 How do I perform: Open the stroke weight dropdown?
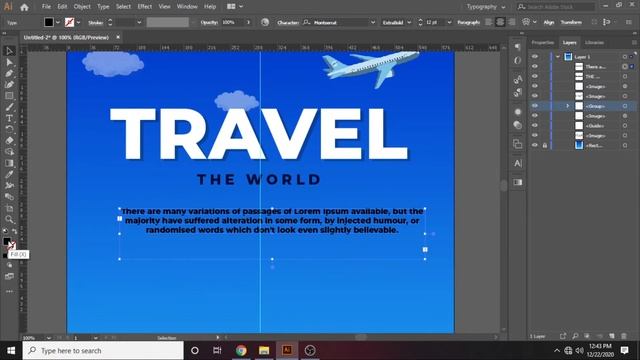click(139, 22)
